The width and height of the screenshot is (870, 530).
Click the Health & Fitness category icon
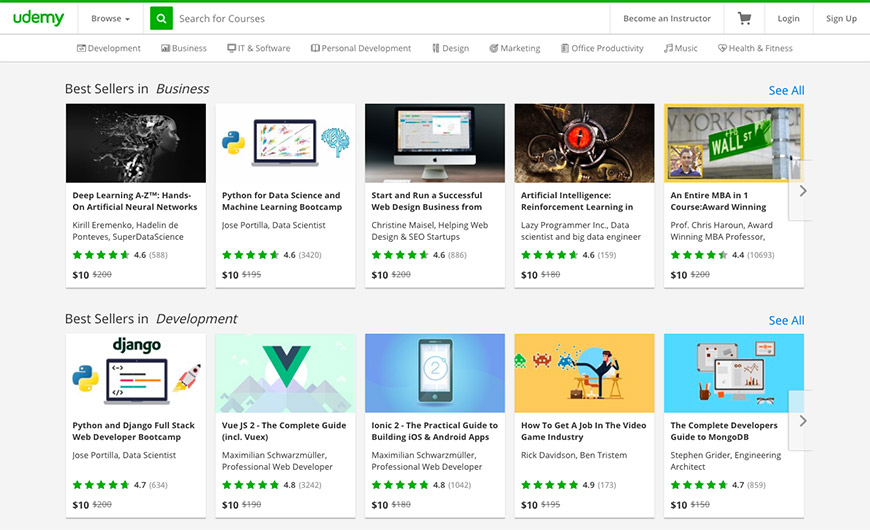point(722,48)
